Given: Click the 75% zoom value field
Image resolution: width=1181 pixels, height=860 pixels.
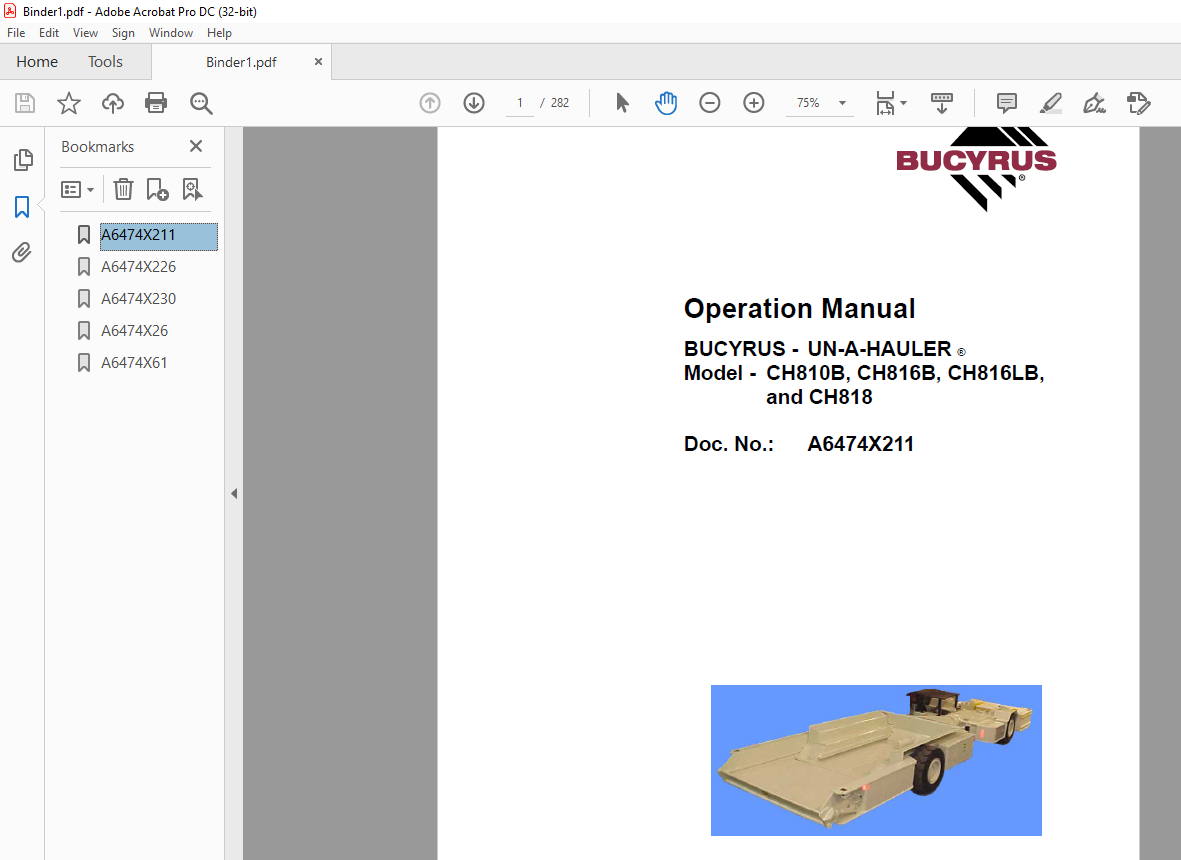Looking at the screenshot, I should [x=808, y=103].
